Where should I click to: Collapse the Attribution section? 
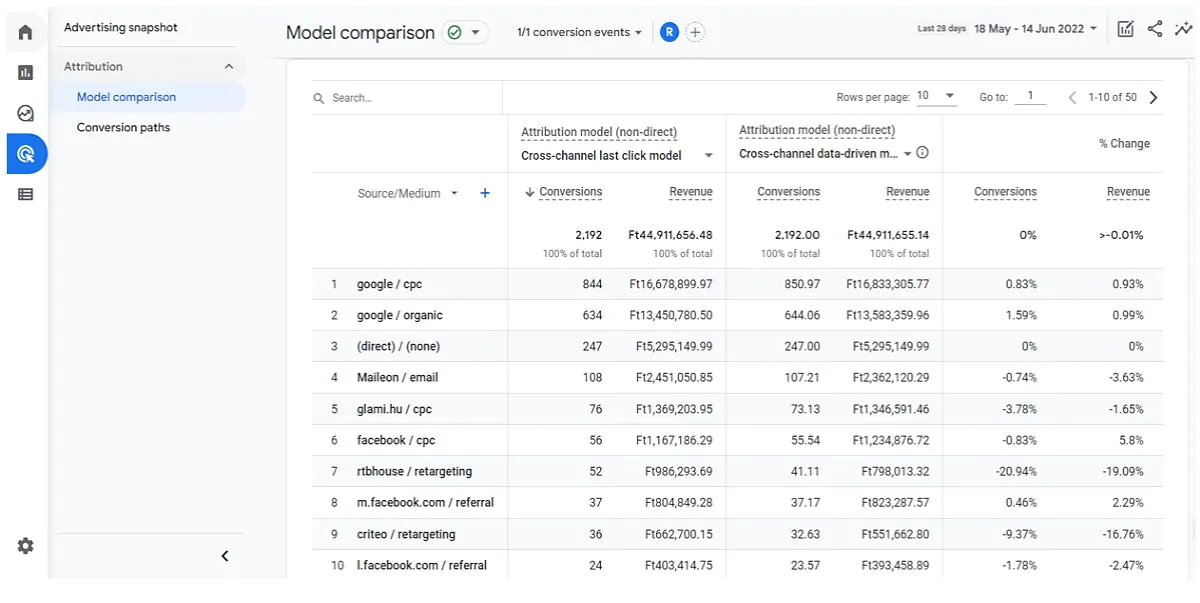[x=229, y=67]
